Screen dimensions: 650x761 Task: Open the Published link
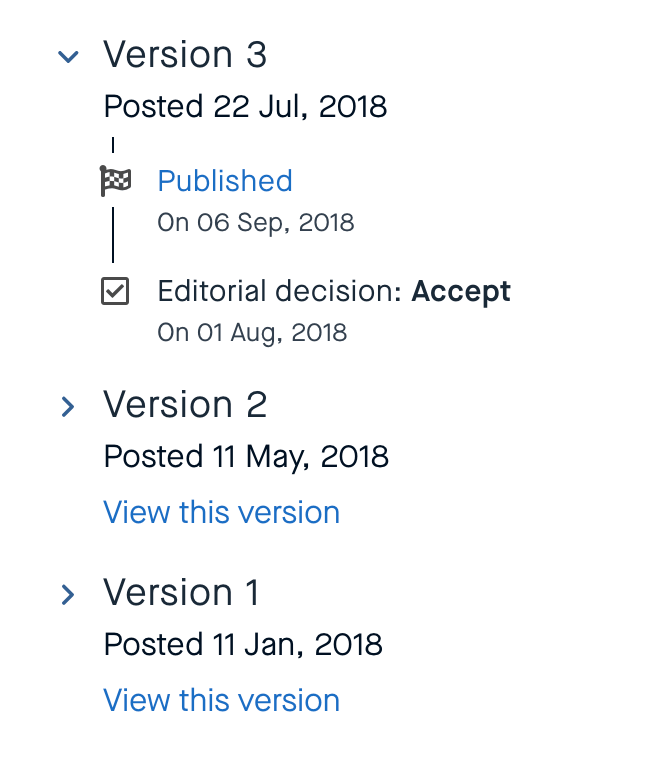(225, 181)
